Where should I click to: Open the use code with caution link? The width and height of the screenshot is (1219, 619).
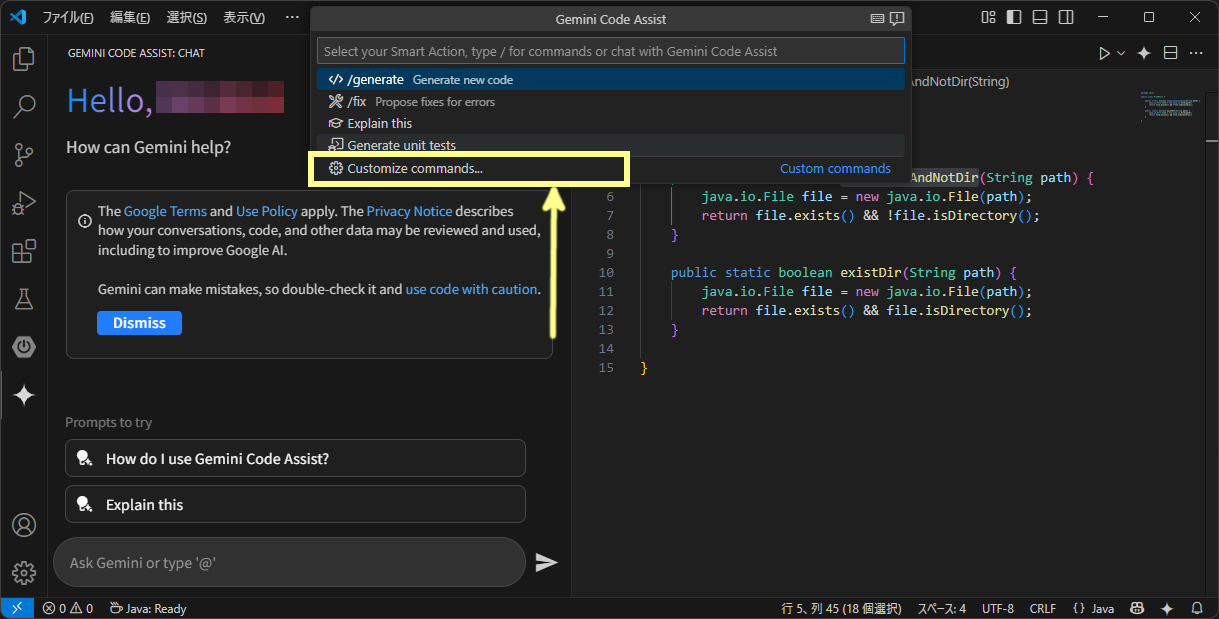point(471,289)
